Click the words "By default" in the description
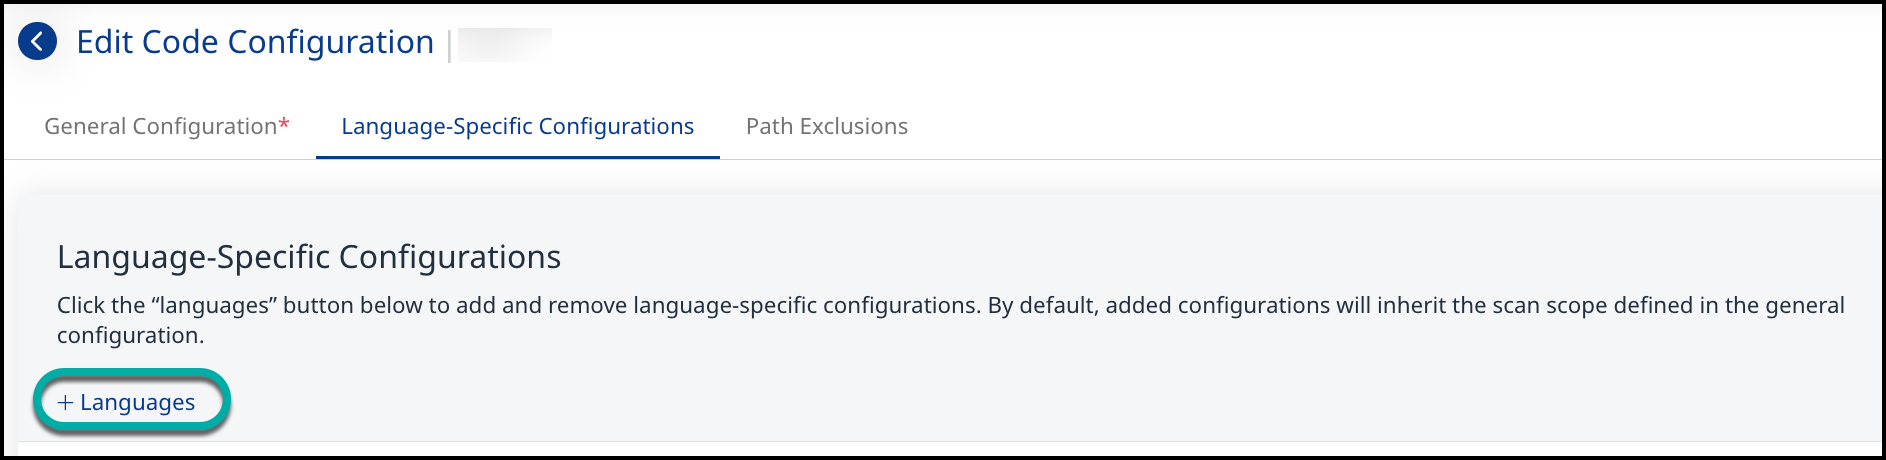 tap(1042, 306)
